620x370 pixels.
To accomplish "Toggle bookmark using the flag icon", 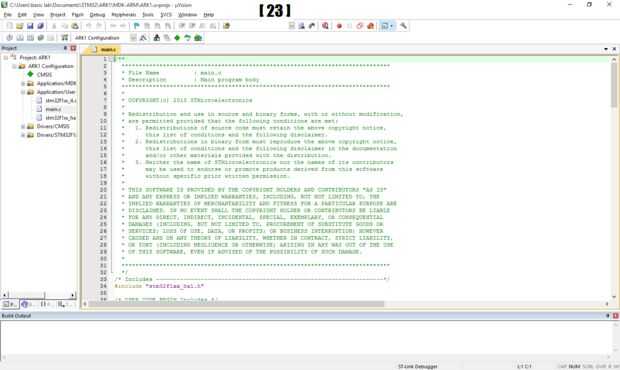I will coord(136,26).
